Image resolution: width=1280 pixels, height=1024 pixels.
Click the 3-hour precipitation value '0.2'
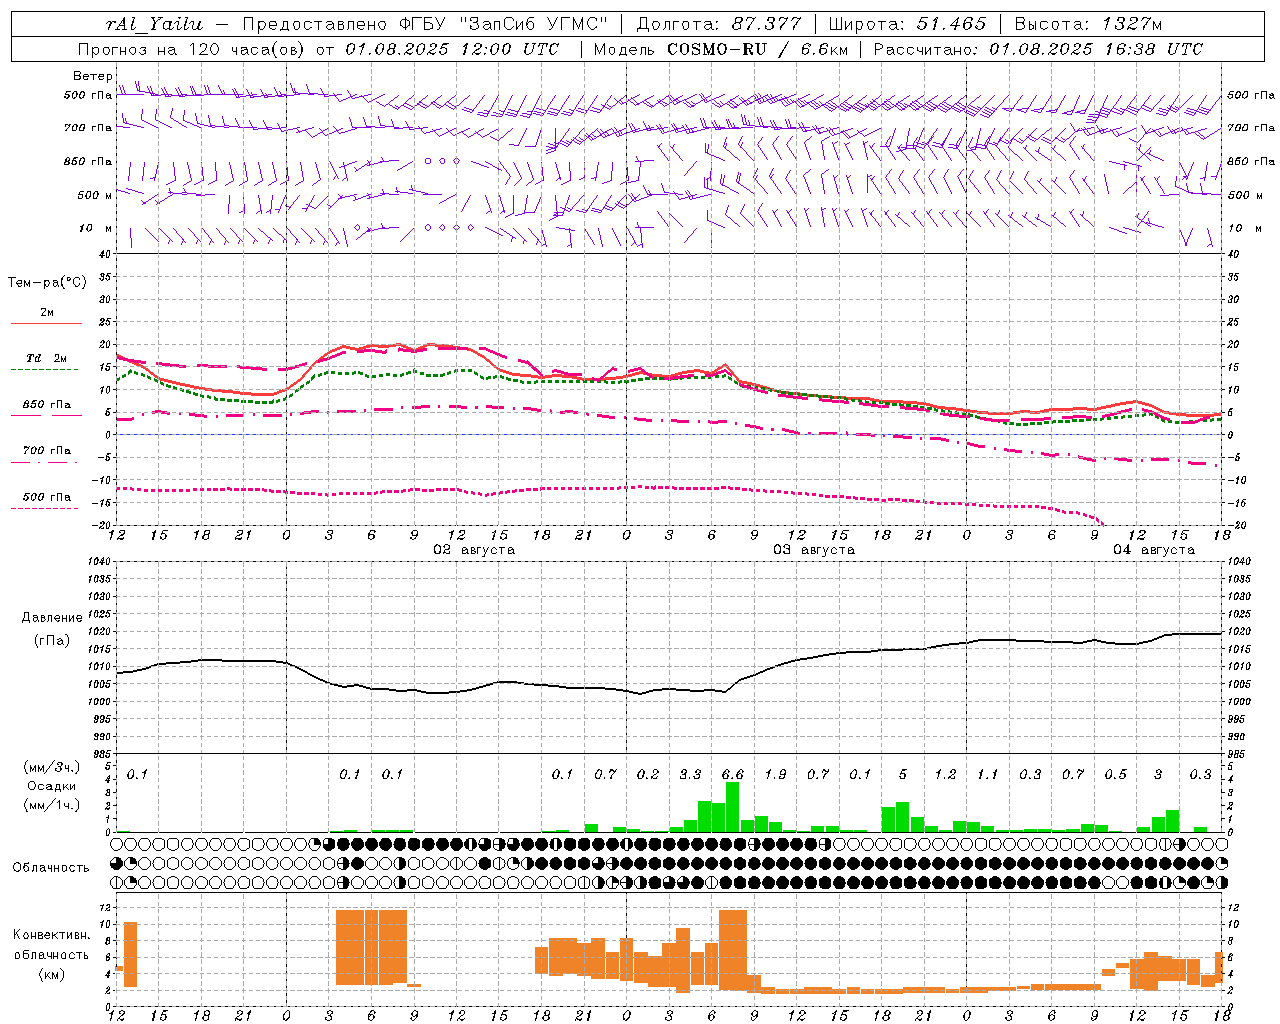click(x=648, y=775)
